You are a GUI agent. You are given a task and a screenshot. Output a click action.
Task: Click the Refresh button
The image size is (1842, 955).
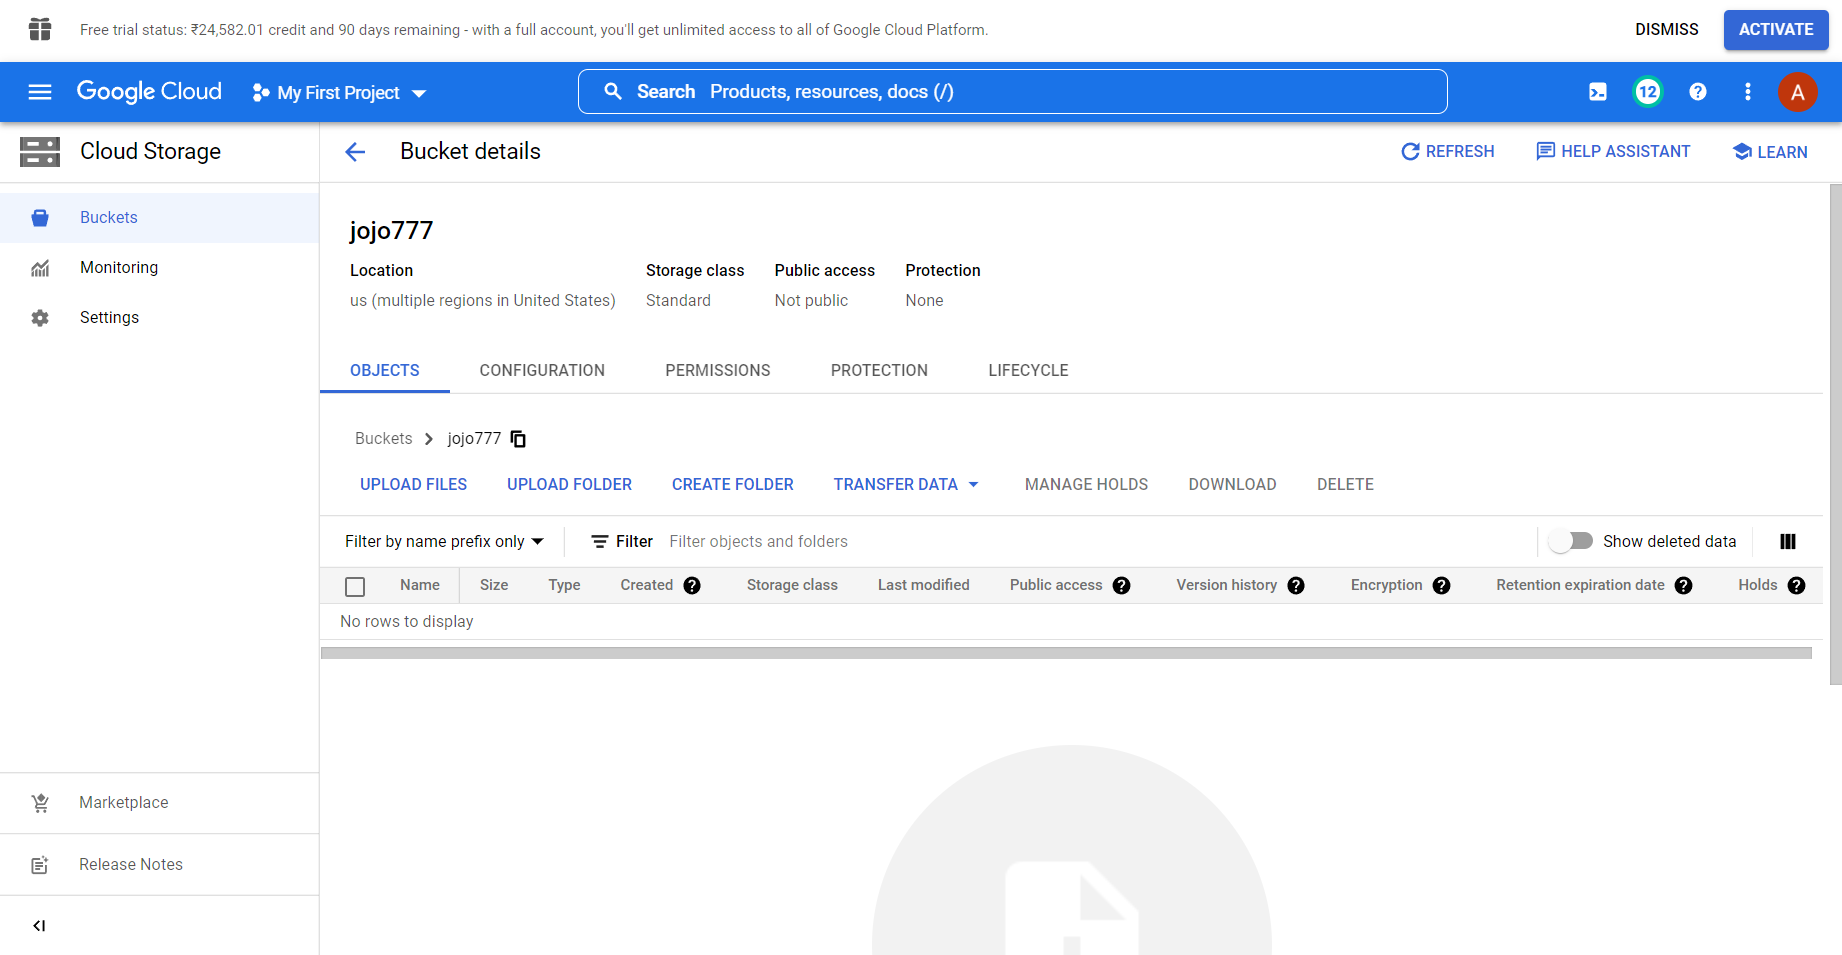point(1447,152)
